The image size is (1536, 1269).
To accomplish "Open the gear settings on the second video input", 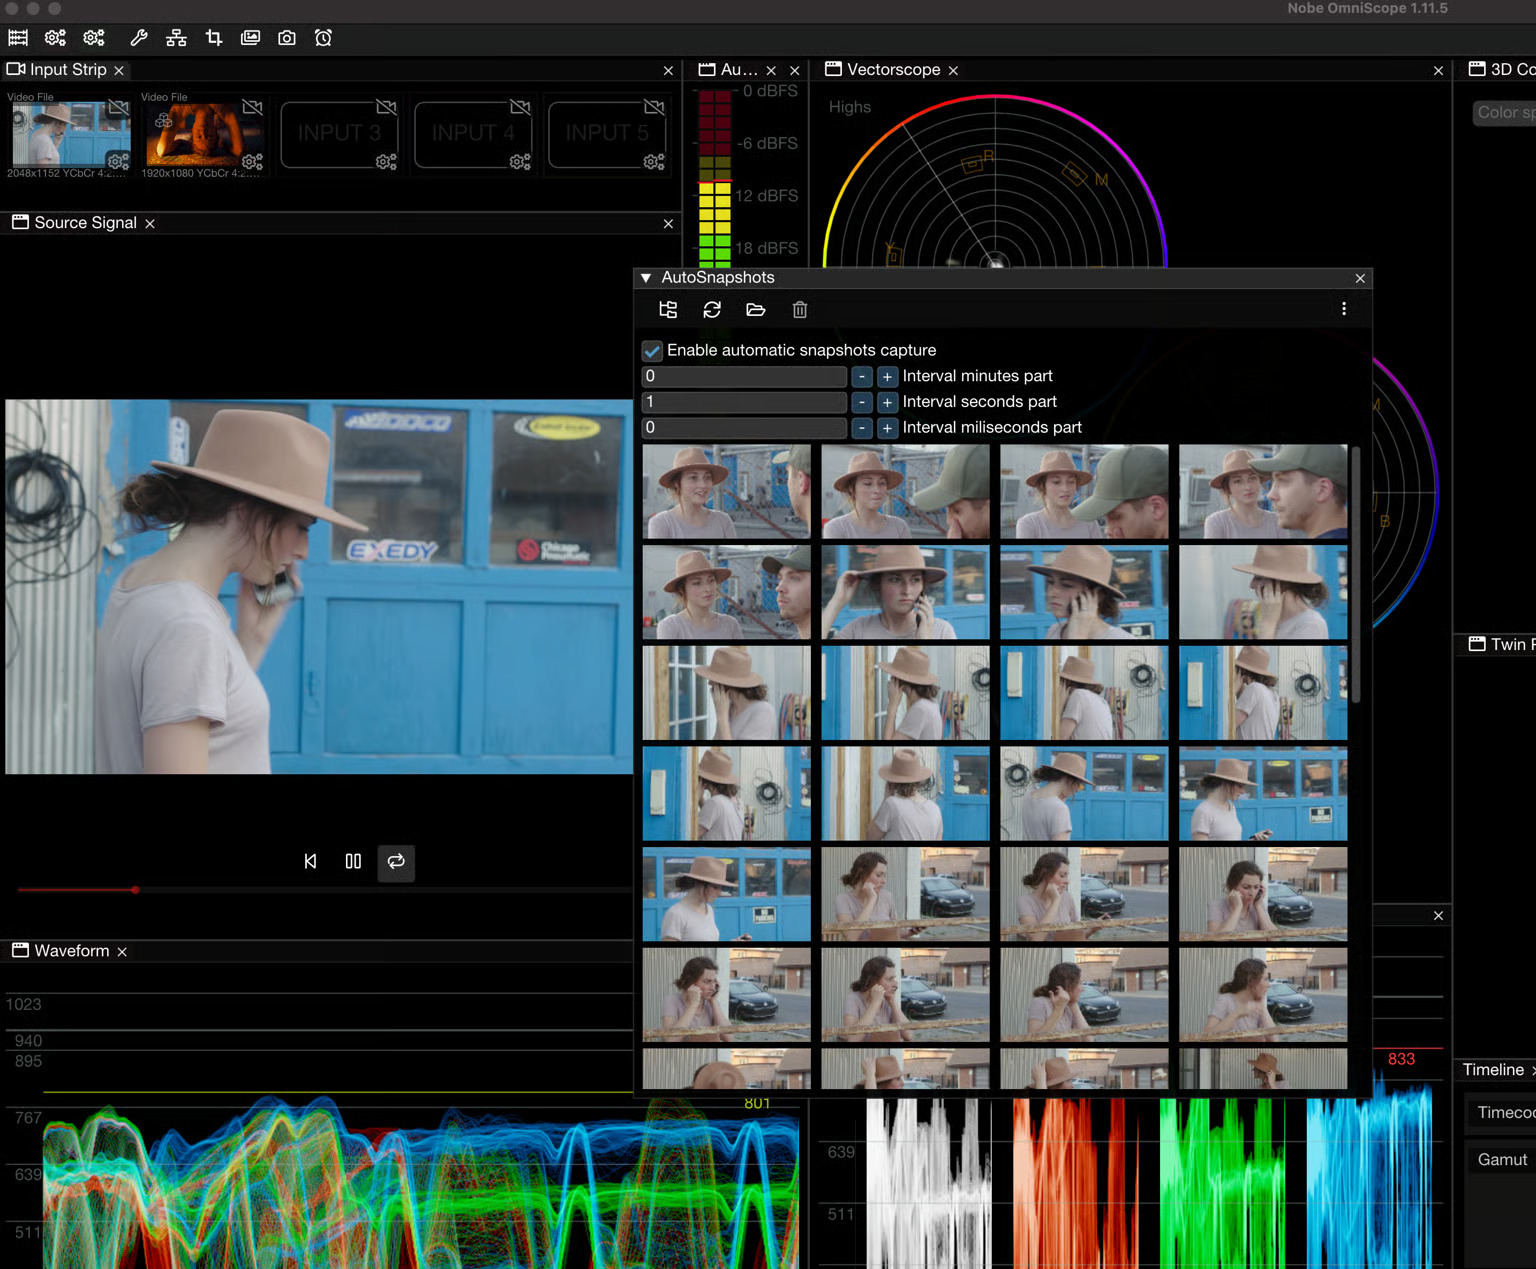I will [x=252, y=162].
